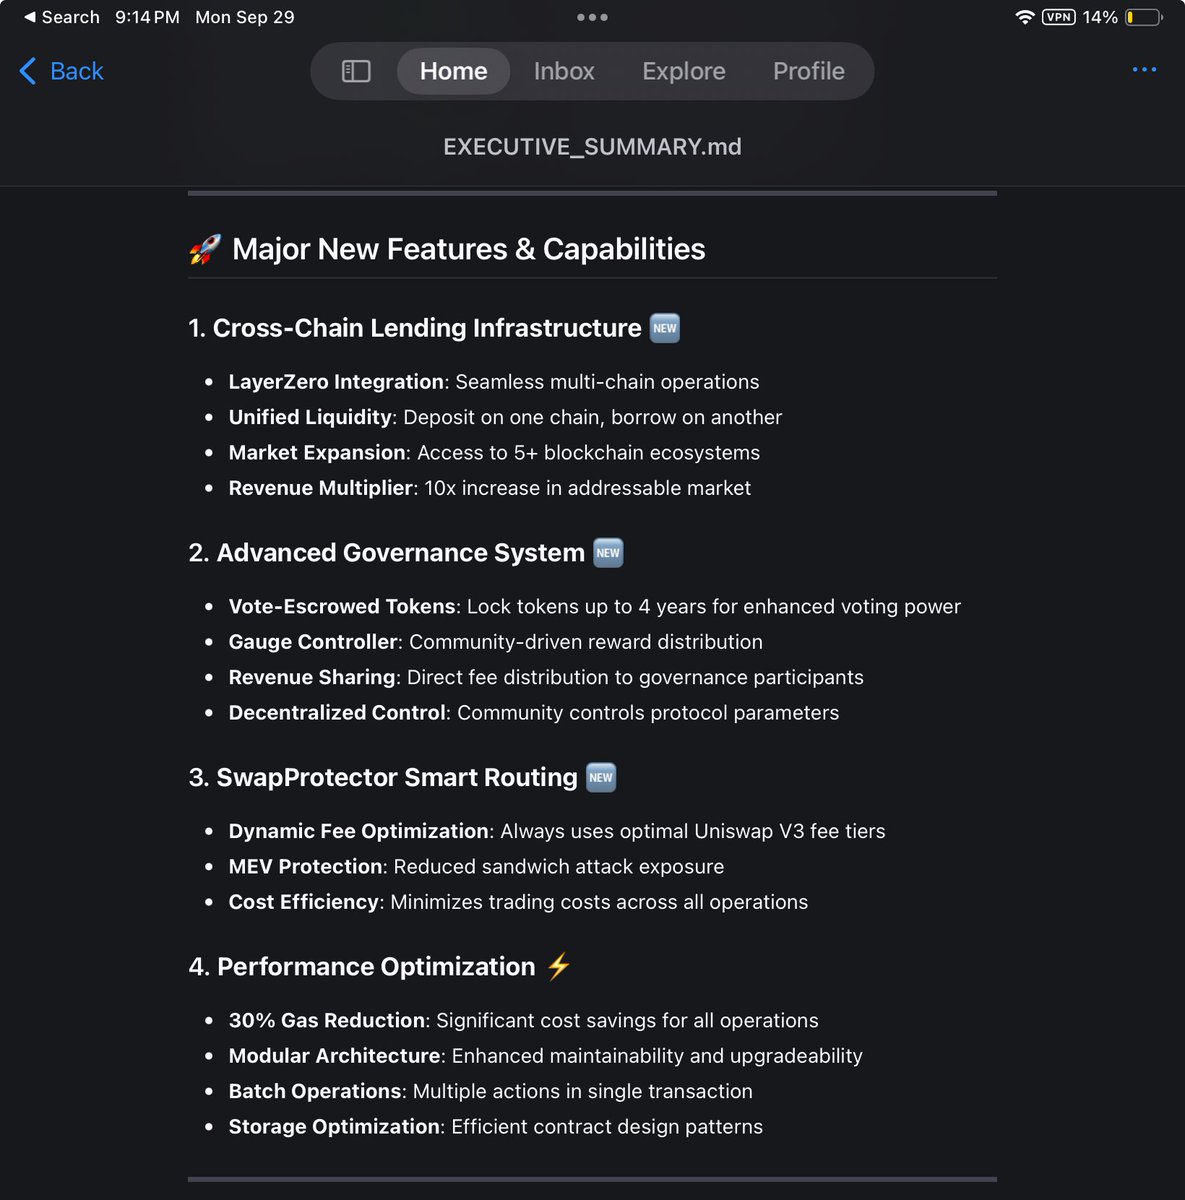This screenshot has height=1200, width=1185.
Task: Tap the Back chevron arrow
Action: 28,71
